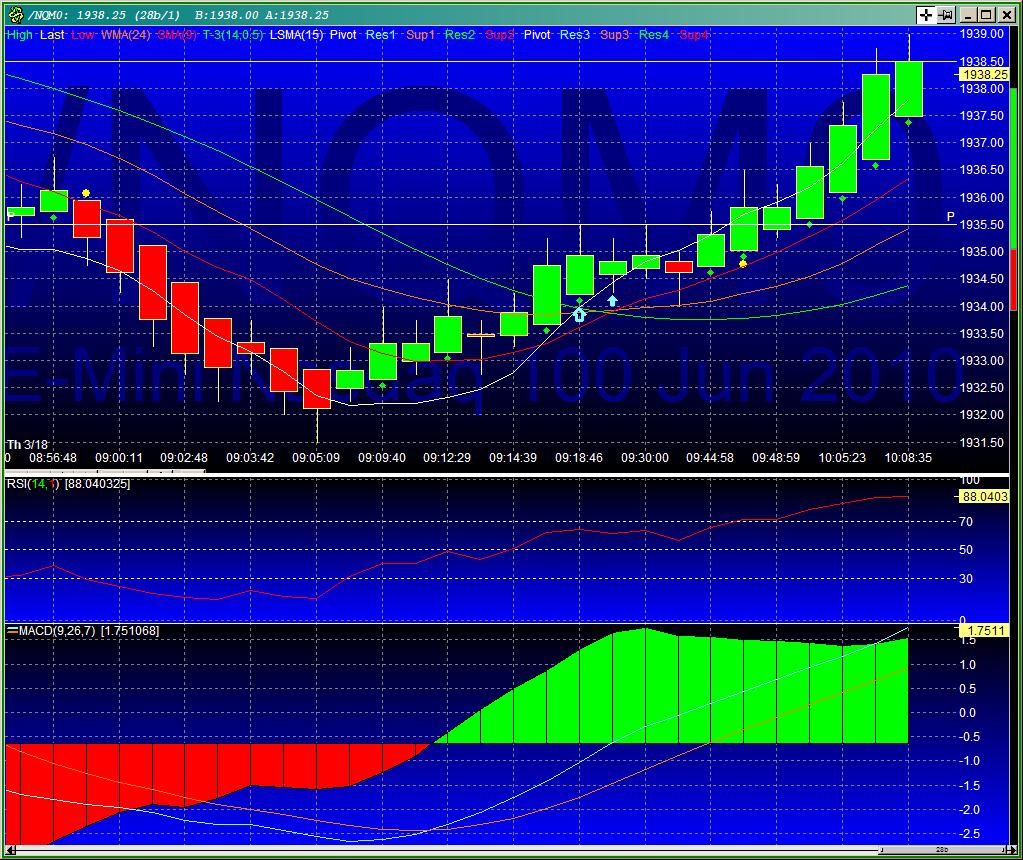Click the outlined cyan up-arrow signal marker
Screen dimensions: 1023x860
(x=579, y=315)
